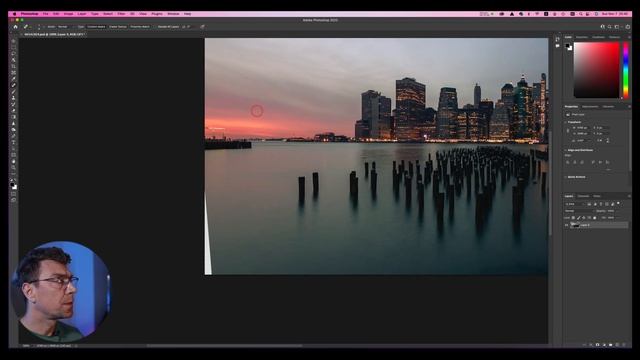Screen dimensions: 640x360
Task: Click the foreground/background color chips in toolbar
Action: click(x=13, y=186)
